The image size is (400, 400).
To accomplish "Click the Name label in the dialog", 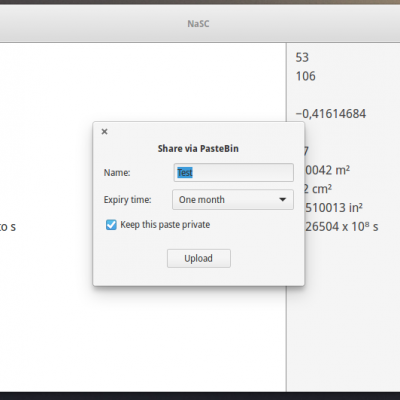I will pos(117,173).
